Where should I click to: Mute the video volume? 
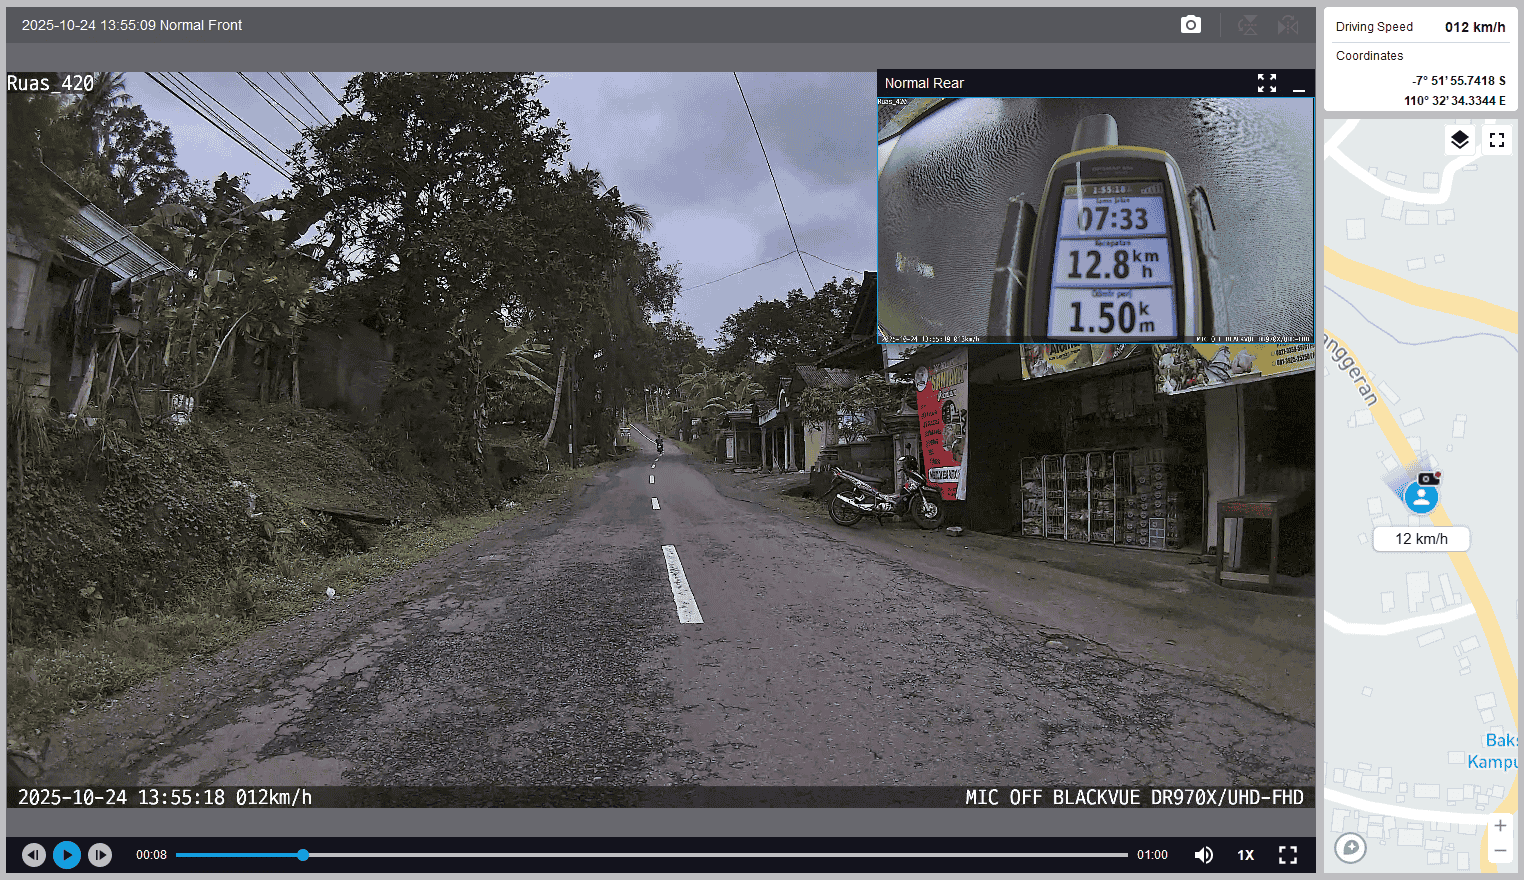[x=1204, y=855]
